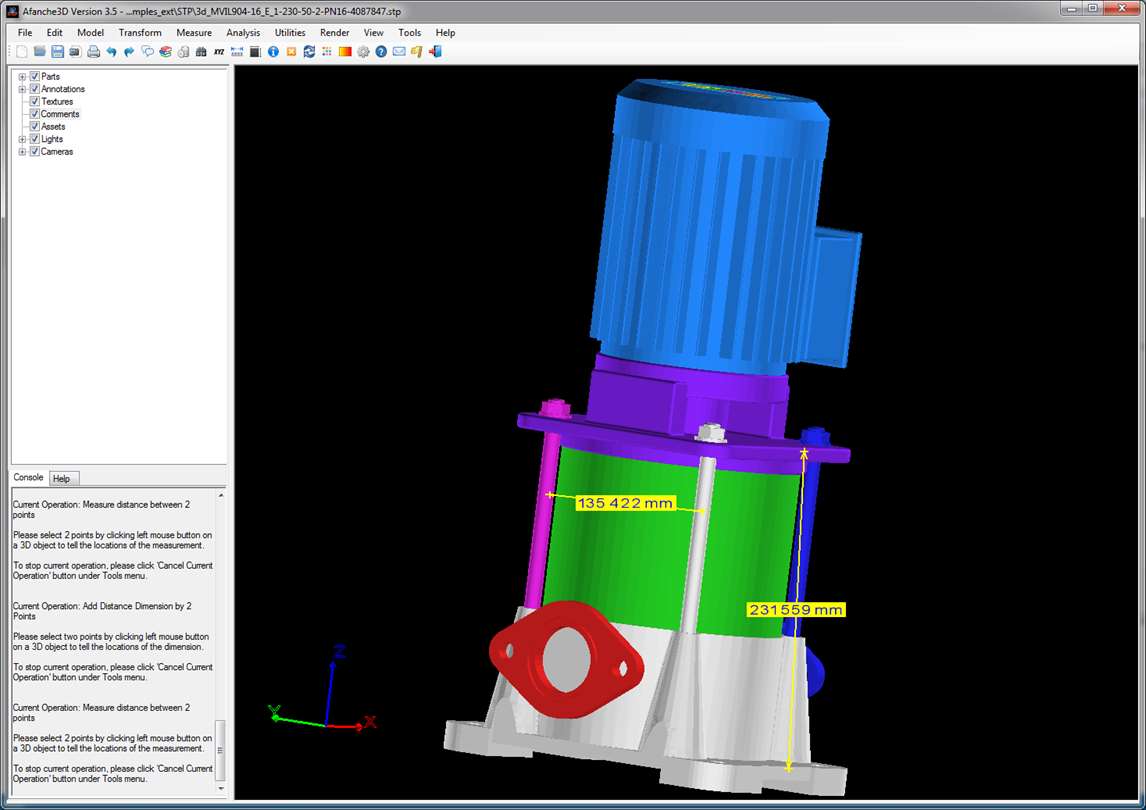Image resolution: width=1146 pixels, height=810 pixels.
Task: Open the Analysis menu
Action: click(x=243, y=32)
